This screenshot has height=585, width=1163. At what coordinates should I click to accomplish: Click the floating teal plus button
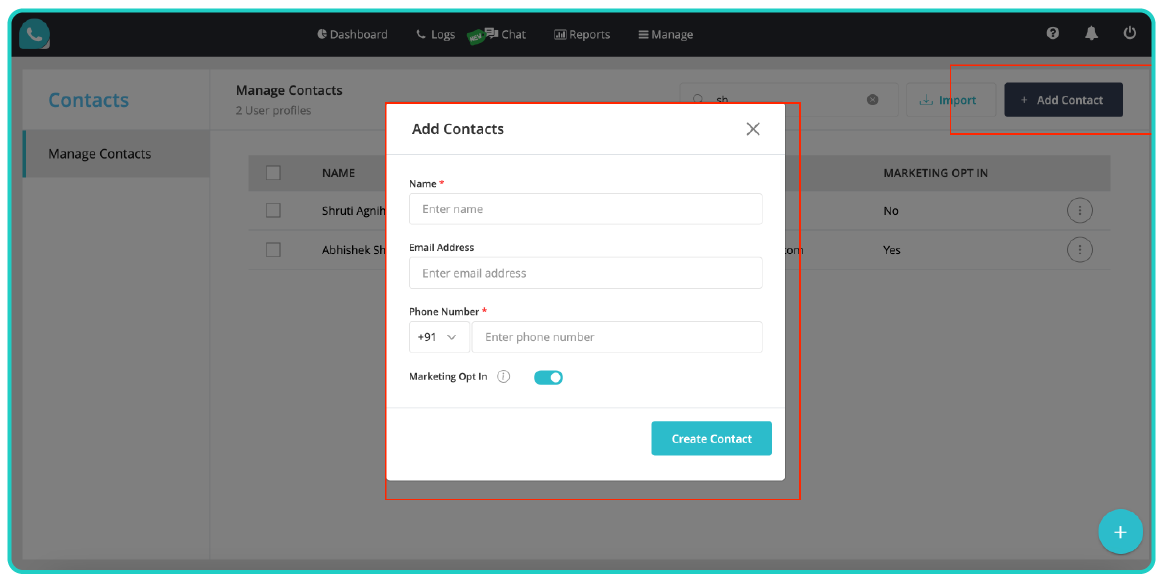pos(1120,531)
